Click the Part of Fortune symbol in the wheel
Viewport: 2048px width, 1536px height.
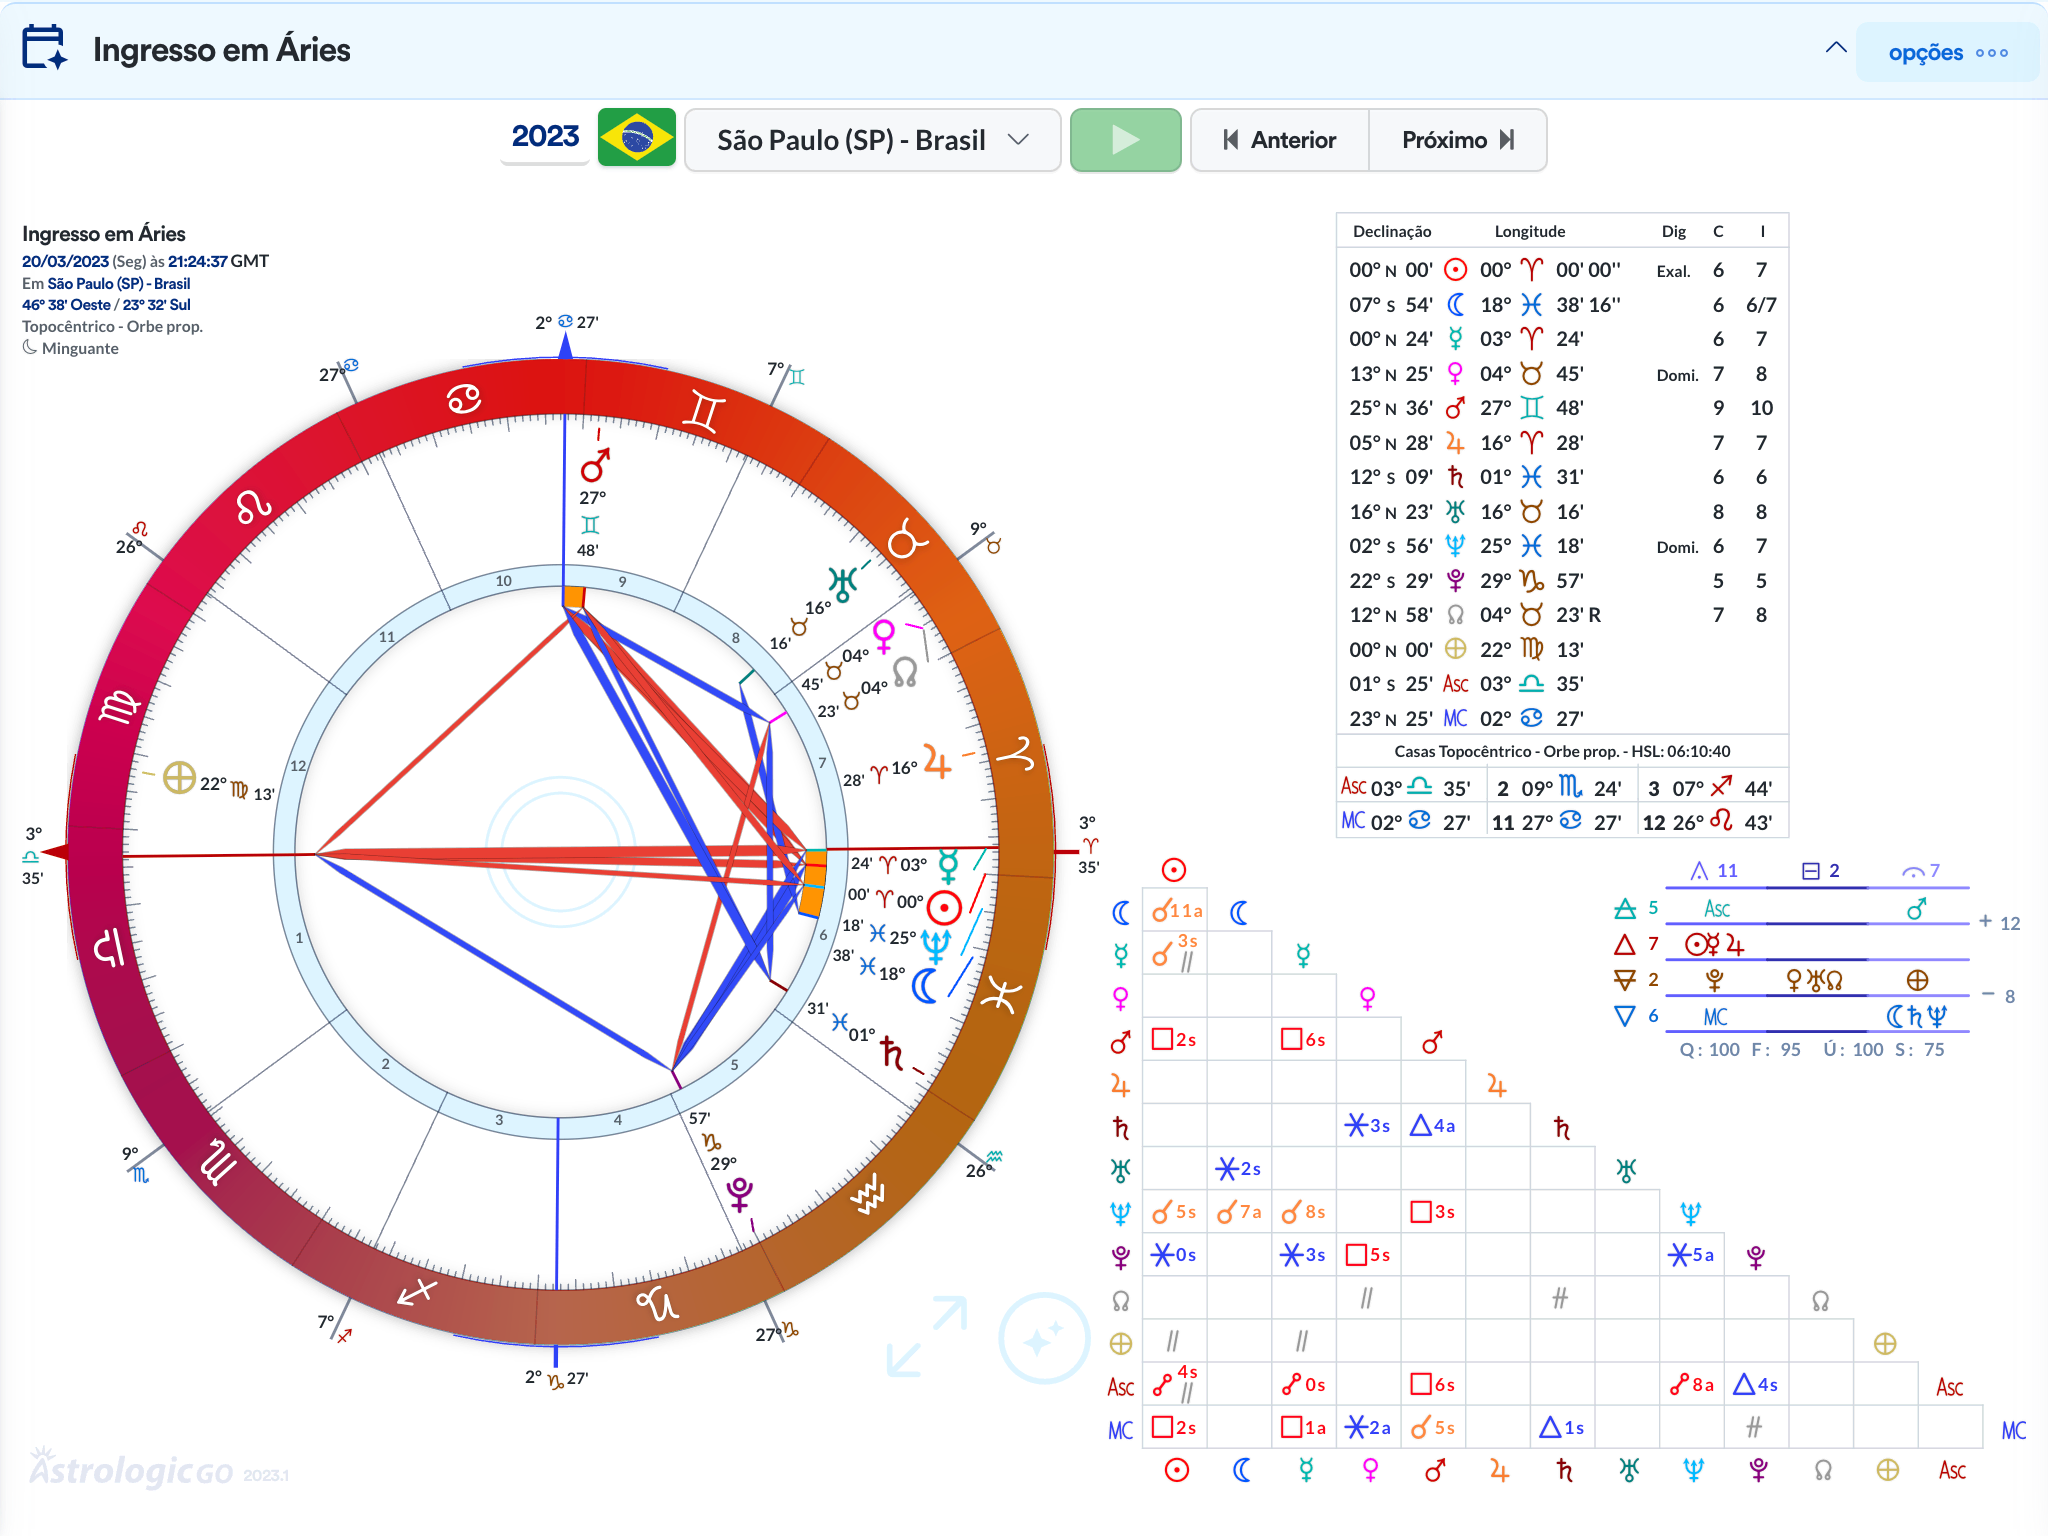tap(179, 777)
